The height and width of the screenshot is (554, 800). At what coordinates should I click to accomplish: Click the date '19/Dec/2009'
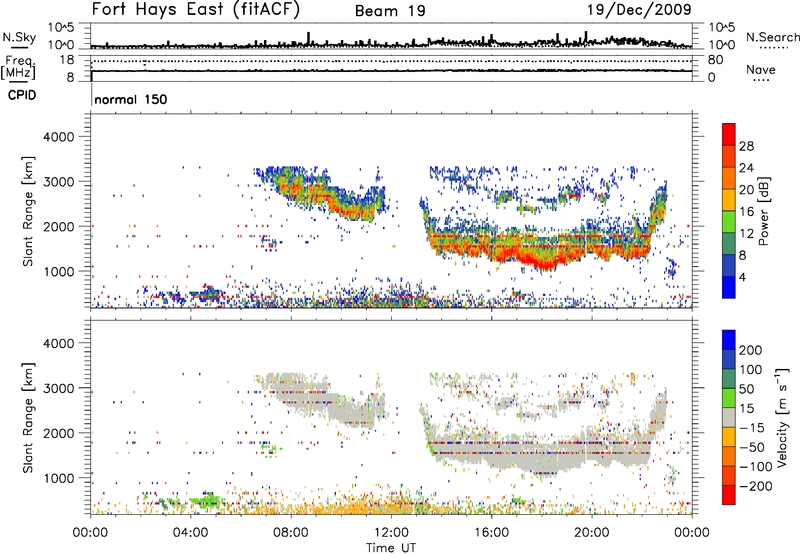(639, 10)
